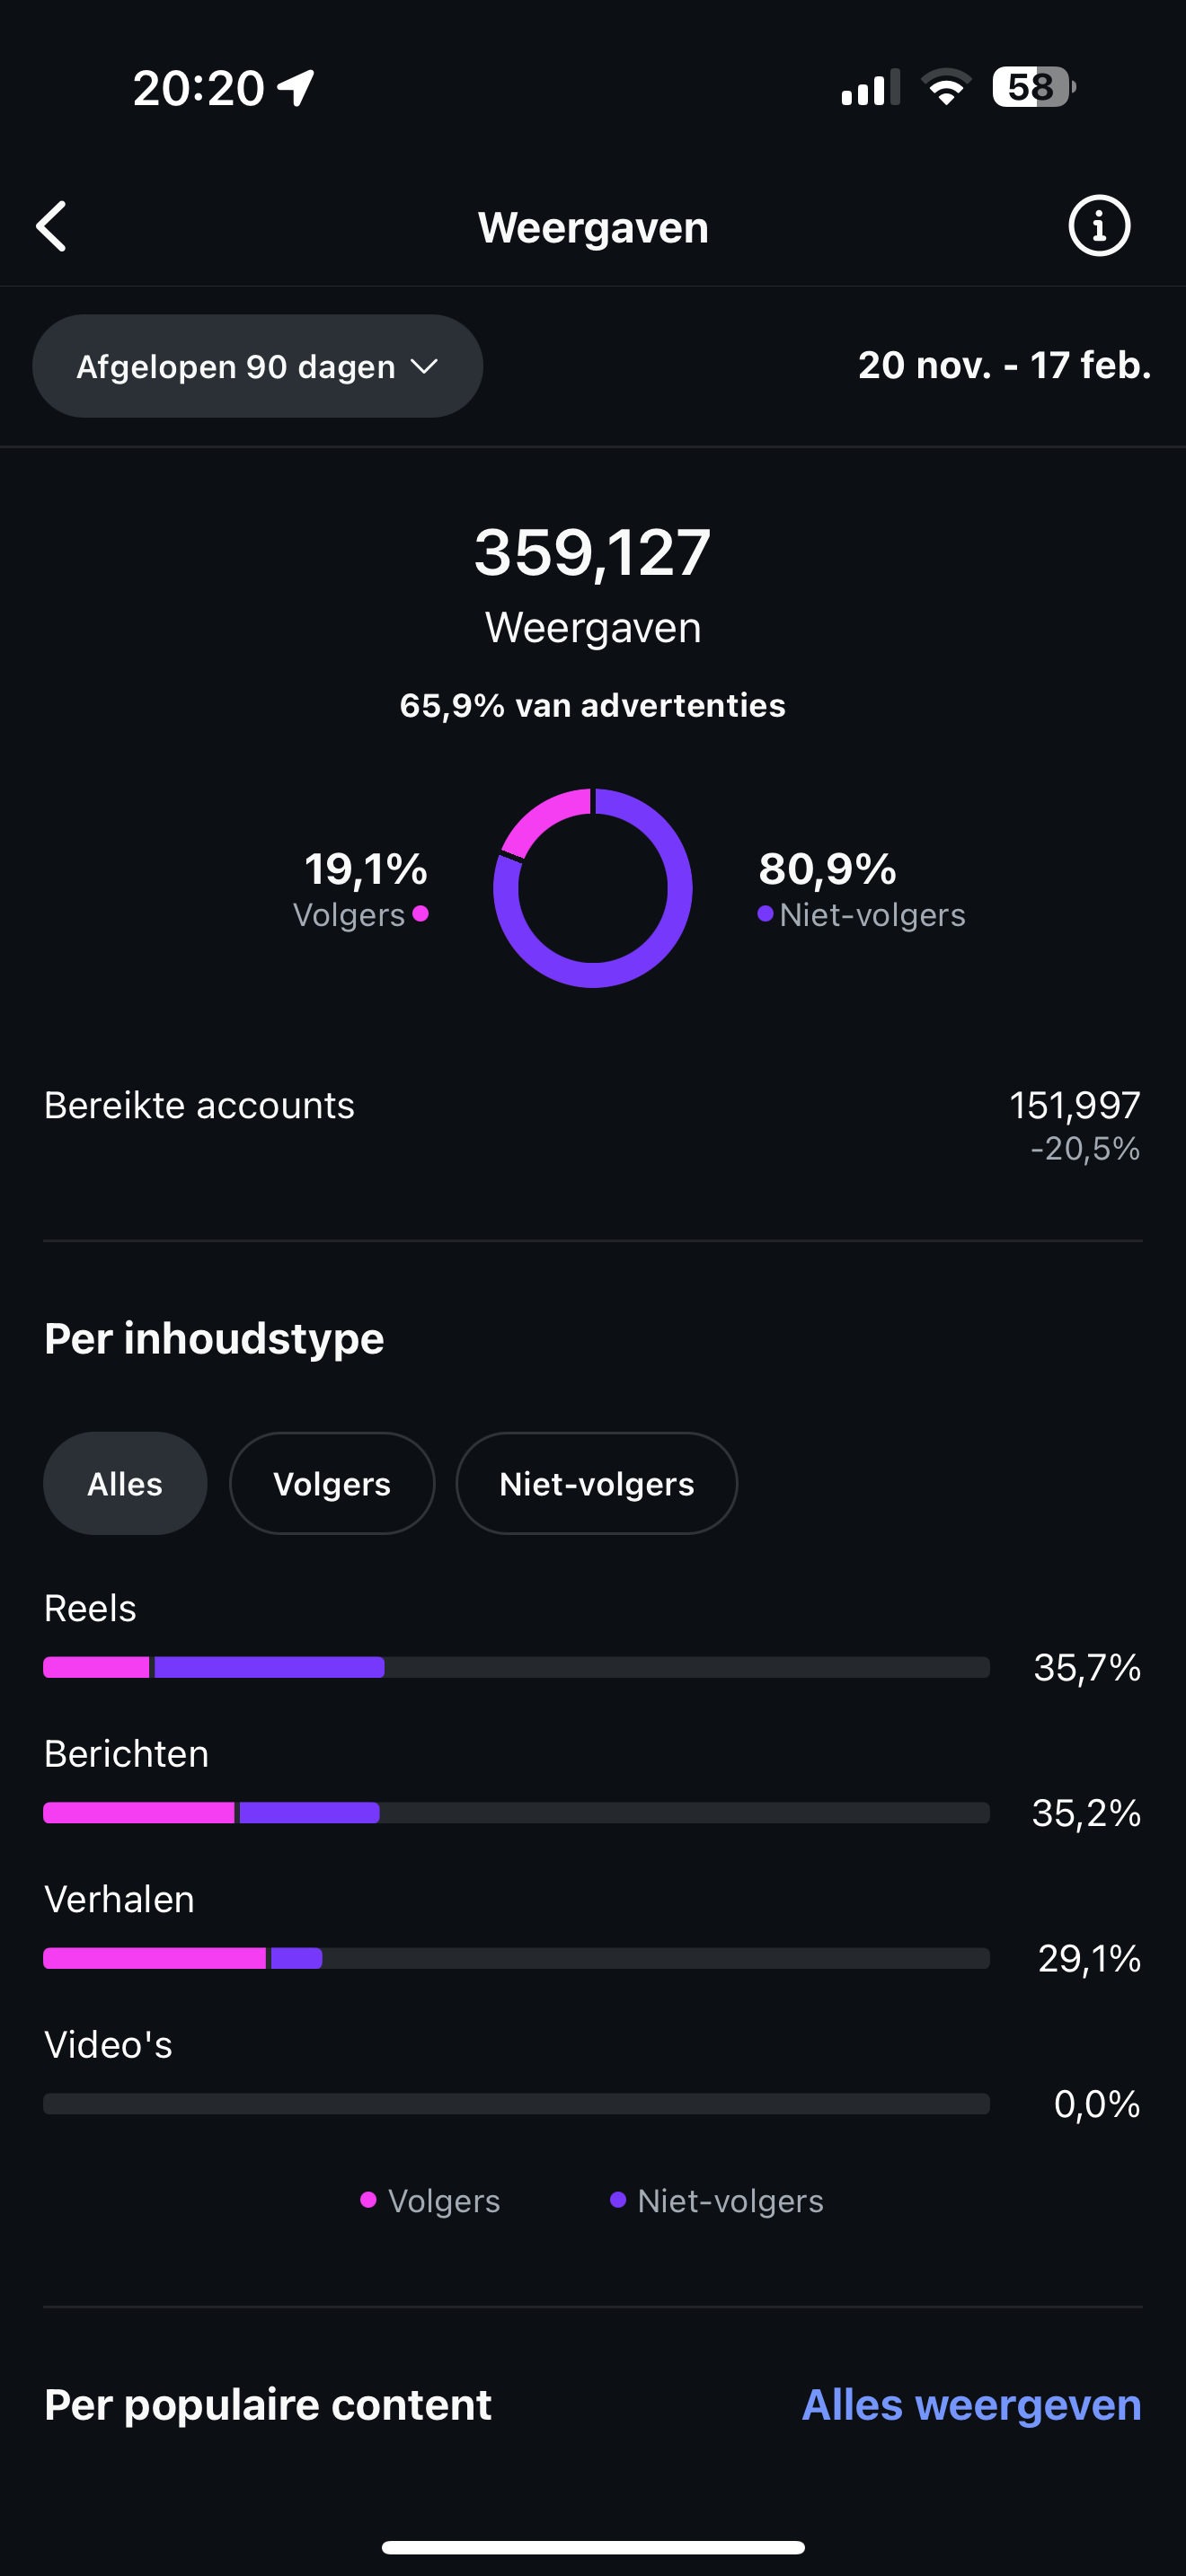1186x2576 pixels.
Task: Tap the cellular signal bars icon
Action: [x=870, y=88]
